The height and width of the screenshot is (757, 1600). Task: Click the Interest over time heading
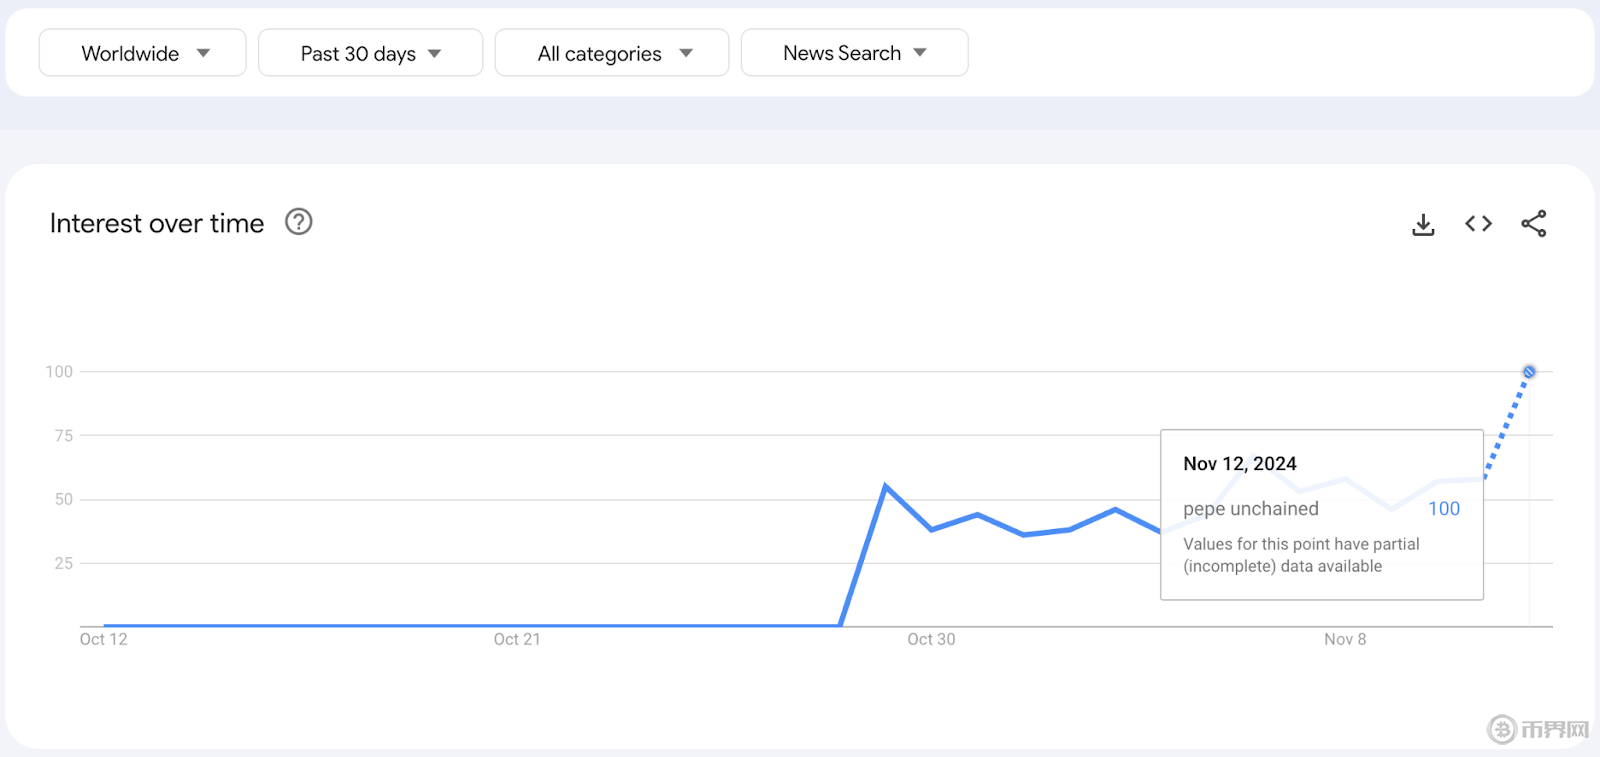pos(157,223)
